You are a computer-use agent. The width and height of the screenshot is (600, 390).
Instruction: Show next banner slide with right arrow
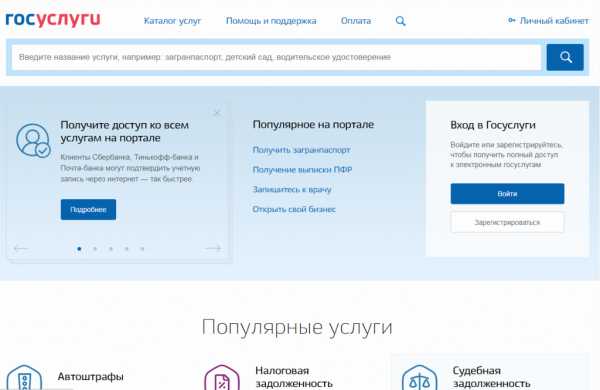213,248
